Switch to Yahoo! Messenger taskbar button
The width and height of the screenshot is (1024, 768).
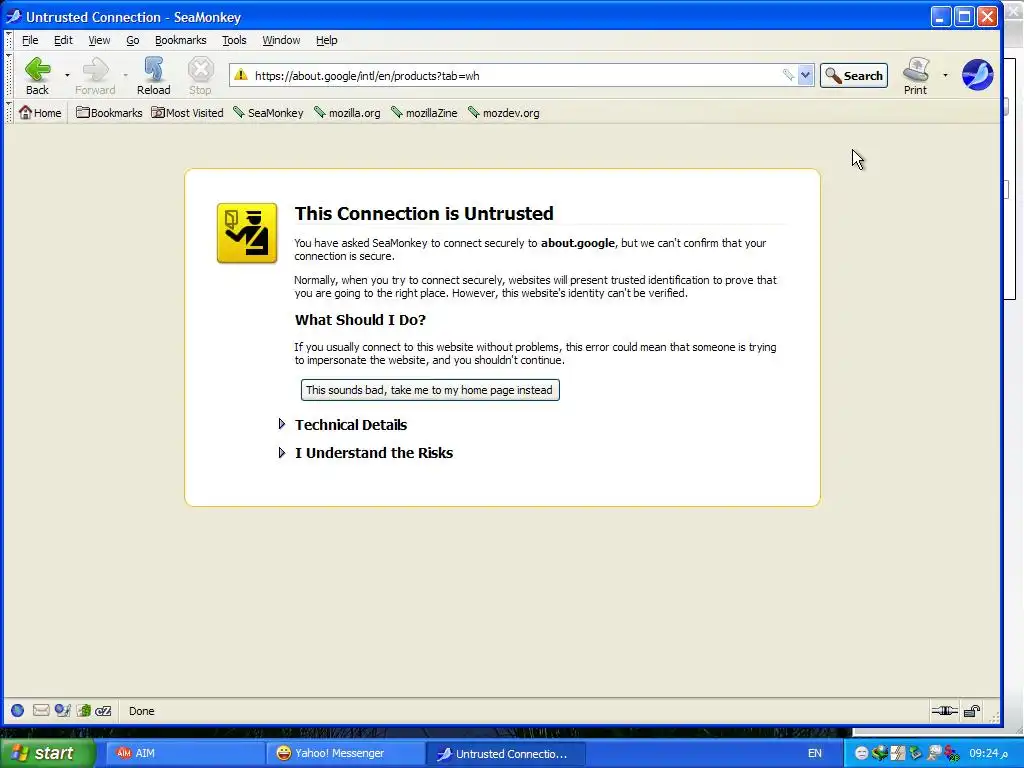pyautogui.click(x=346, y=753)
